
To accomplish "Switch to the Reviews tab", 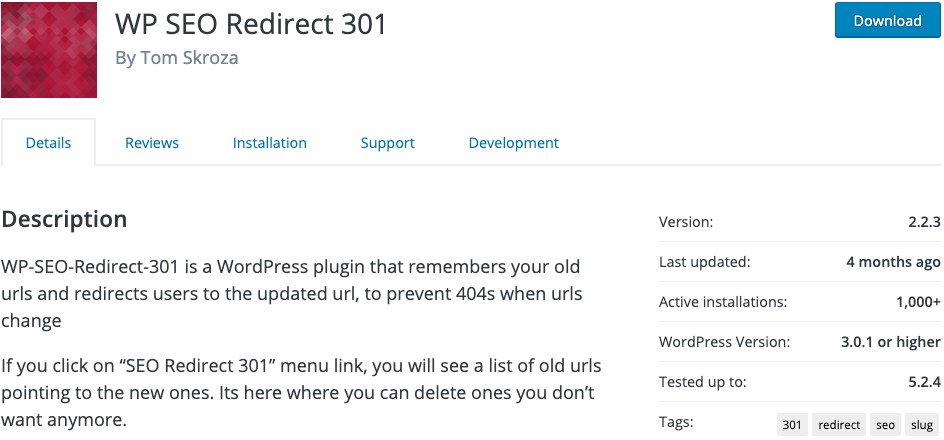I will tap(152, 143).
